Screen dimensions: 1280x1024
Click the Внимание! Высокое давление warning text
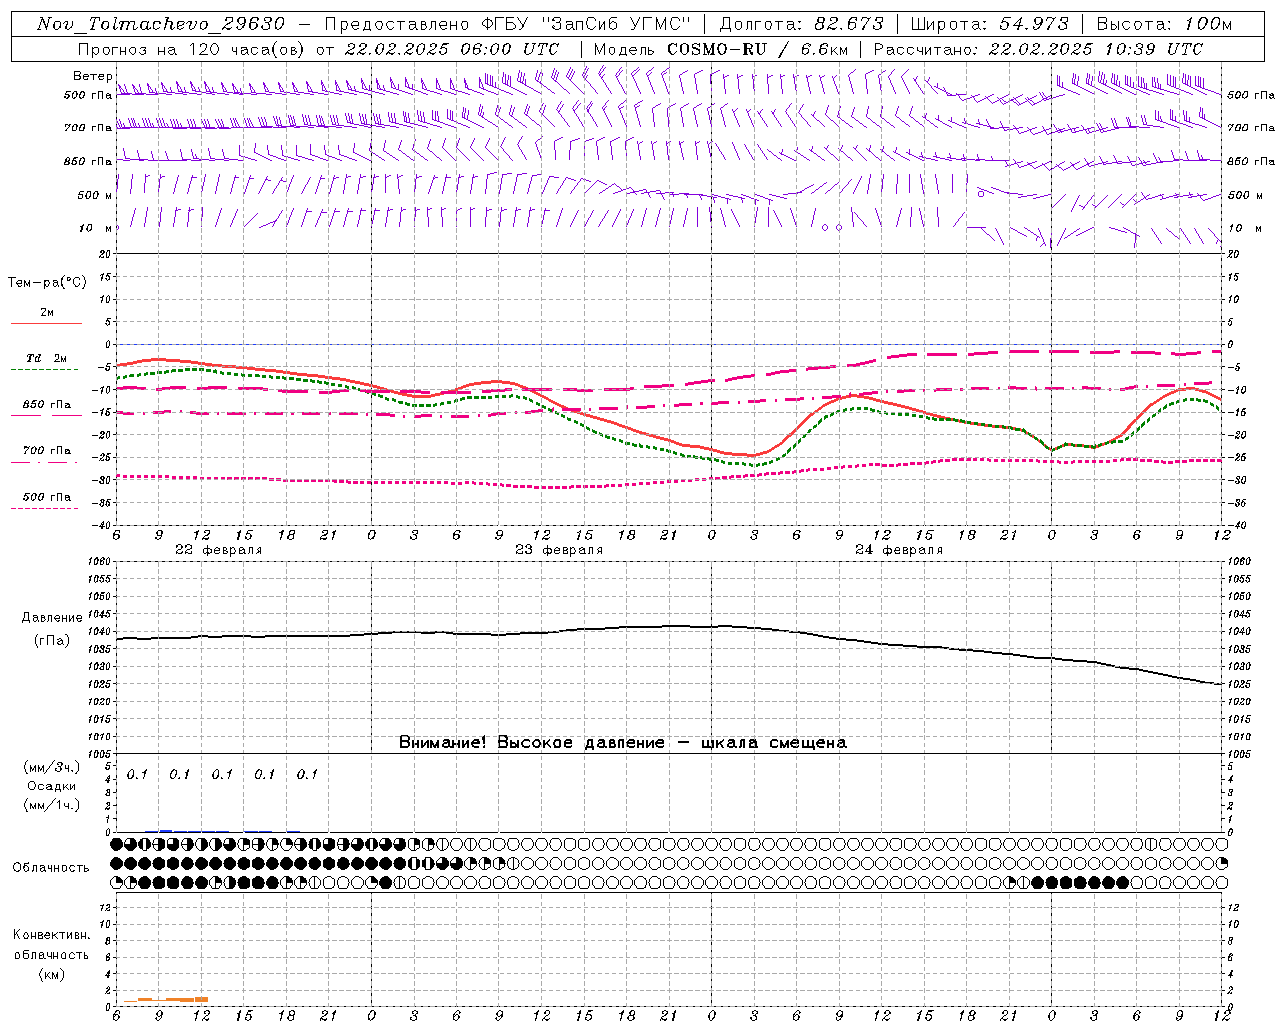pyautogui.click(x=623, y=743)
